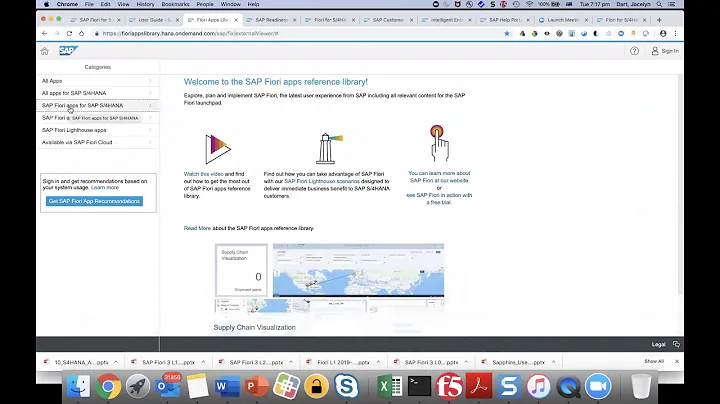Switch to the SAP Readiness browser tab
720x404 pixels.
click(x=271, y=20)
